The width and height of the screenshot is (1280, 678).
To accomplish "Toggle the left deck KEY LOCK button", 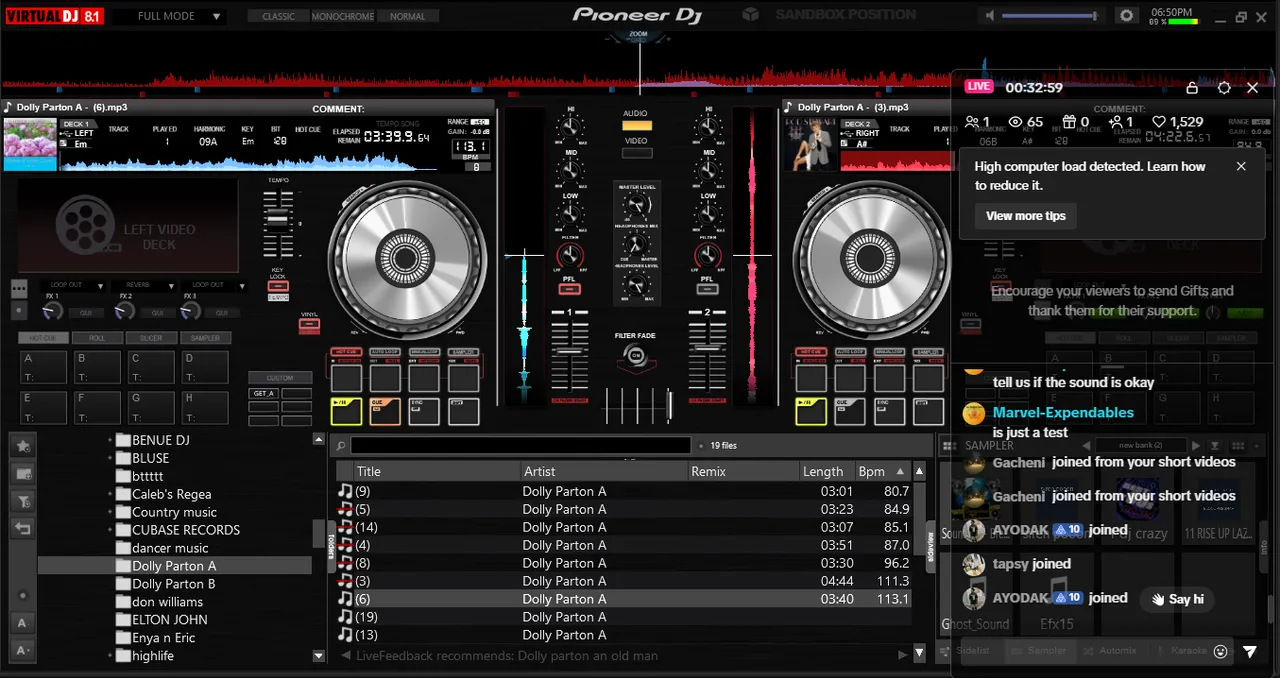I will point(278,285).
